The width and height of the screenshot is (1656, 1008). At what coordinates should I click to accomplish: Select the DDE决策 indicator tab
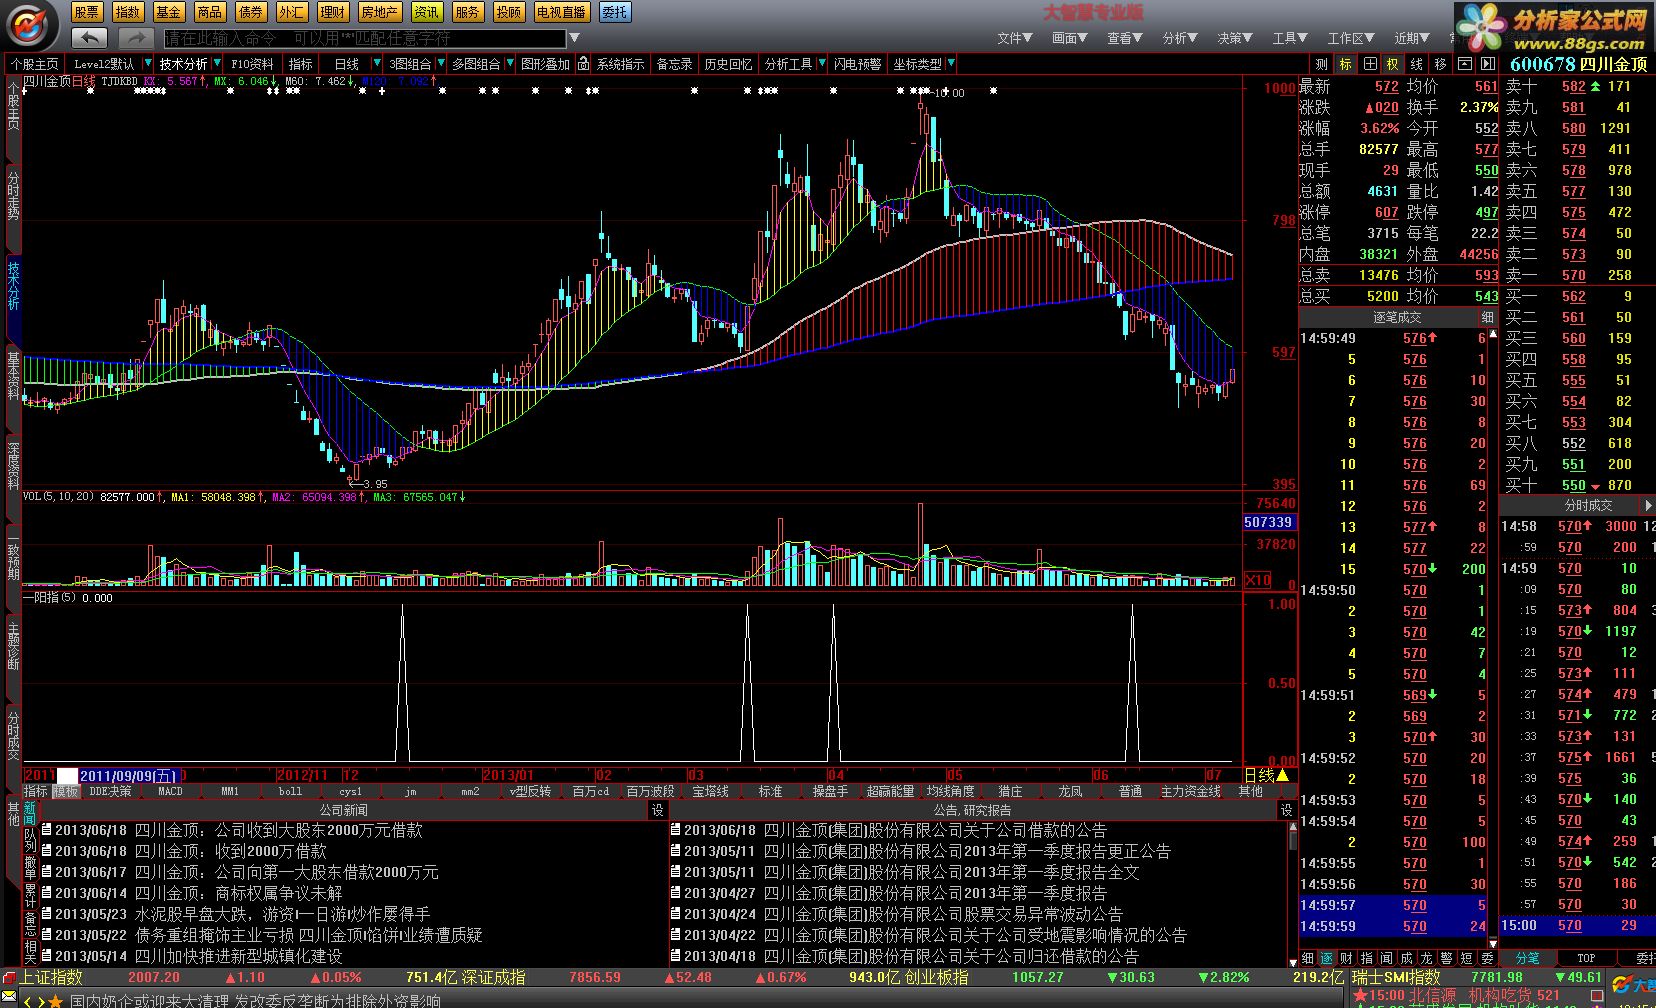click(110, 791)
